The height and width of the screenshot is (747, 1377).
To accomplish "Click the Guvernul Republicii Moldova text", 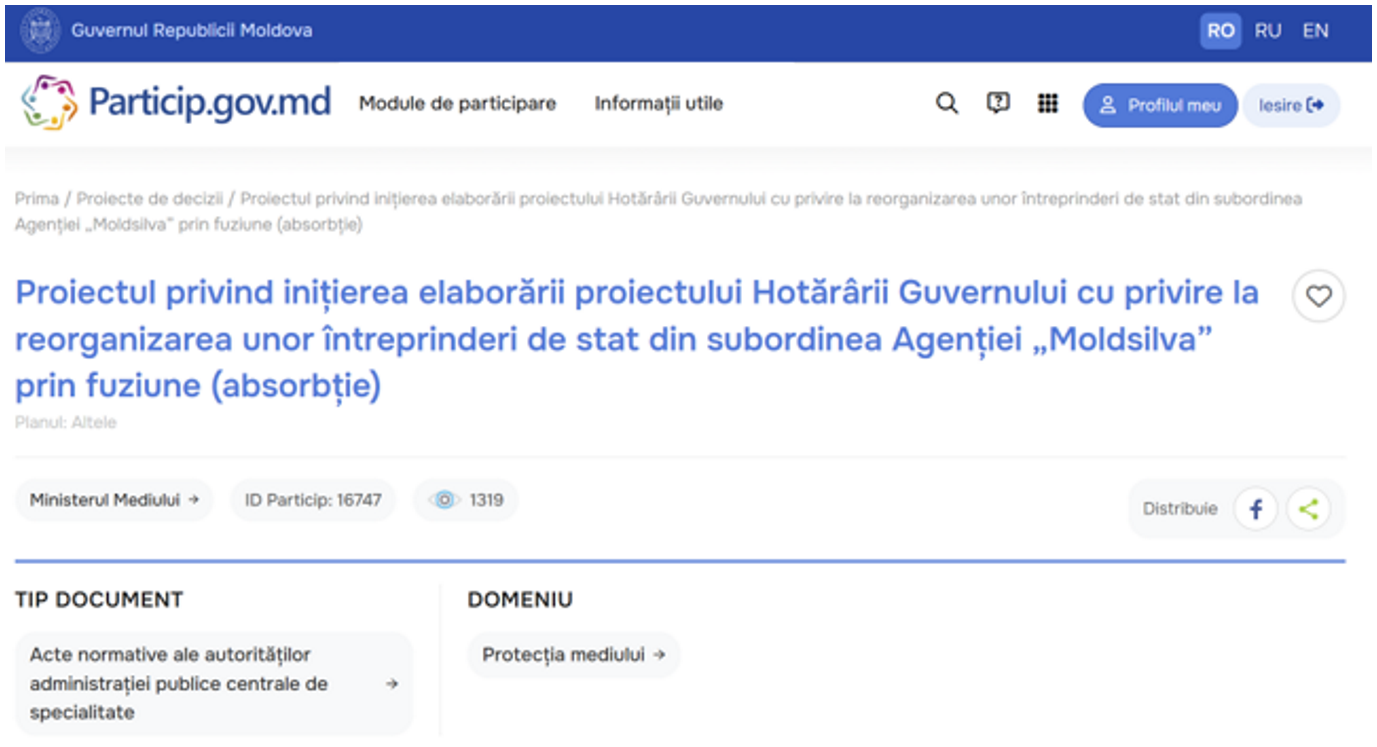I will [192, 31].
